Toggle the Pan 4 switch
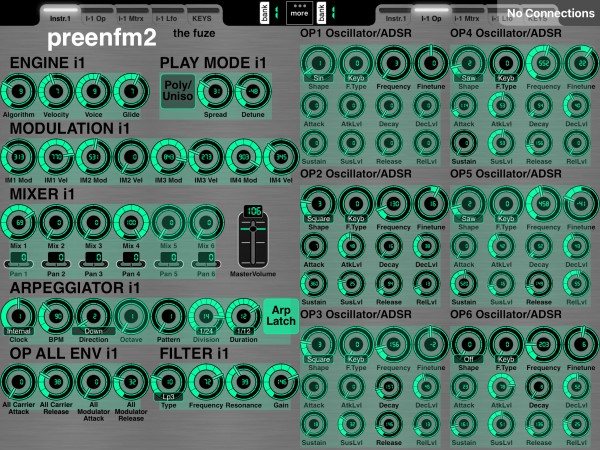The height and width of the screenshot is (450, 600). [131, 259]
